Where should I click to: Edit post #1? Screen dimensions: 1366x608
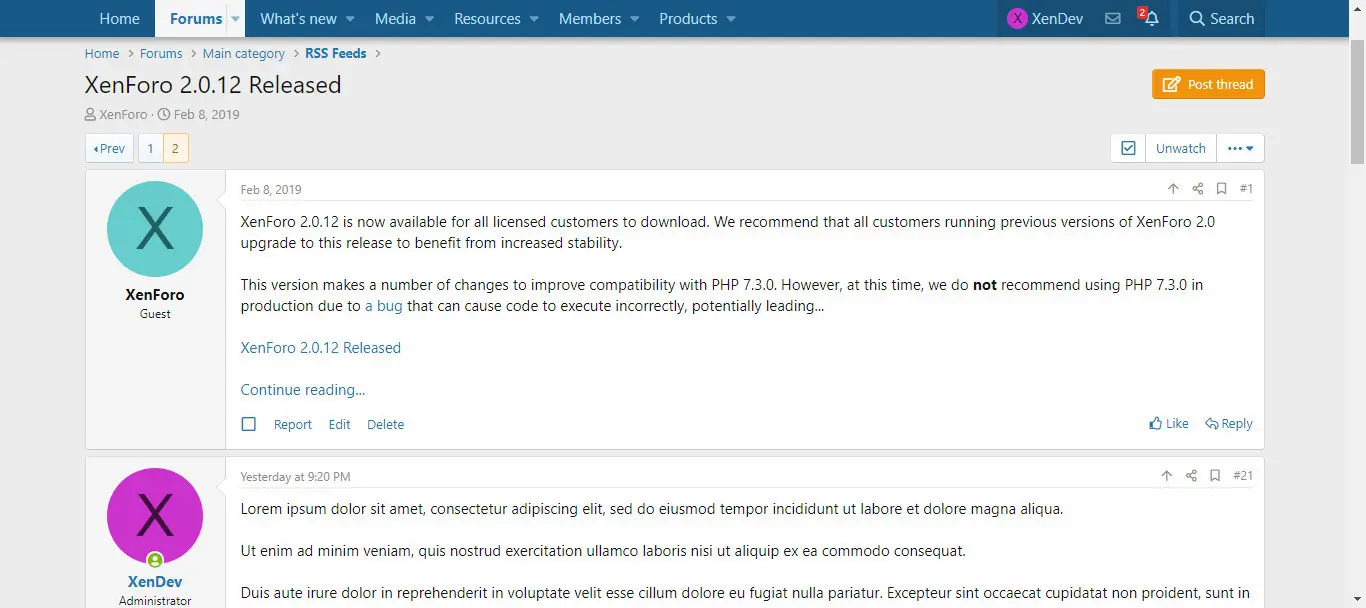[x=340, y=424]
